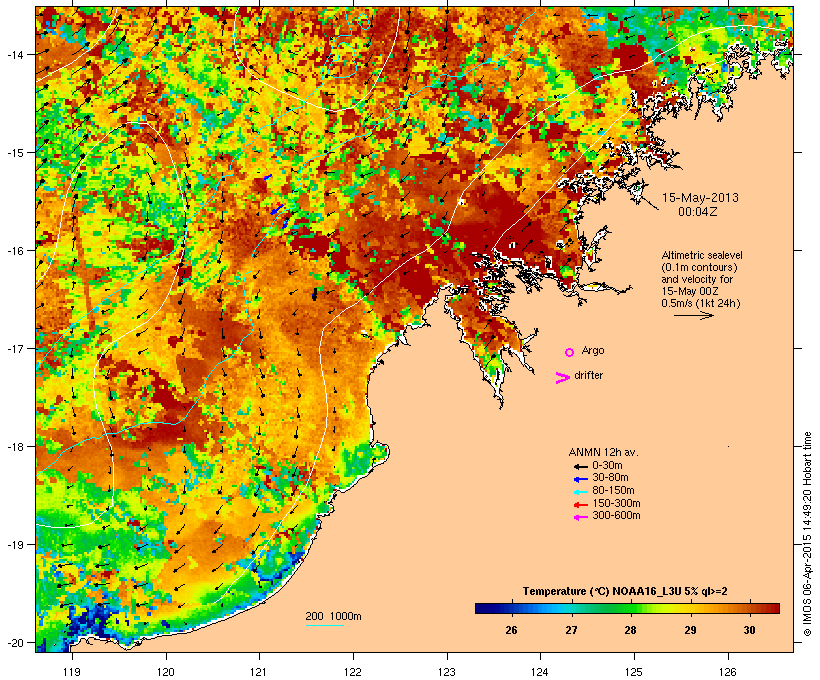Image resolution: width=820 pixels, height=680 pixels.
Task: Click the time text 00:04Z
Action: tap(698, 212)
